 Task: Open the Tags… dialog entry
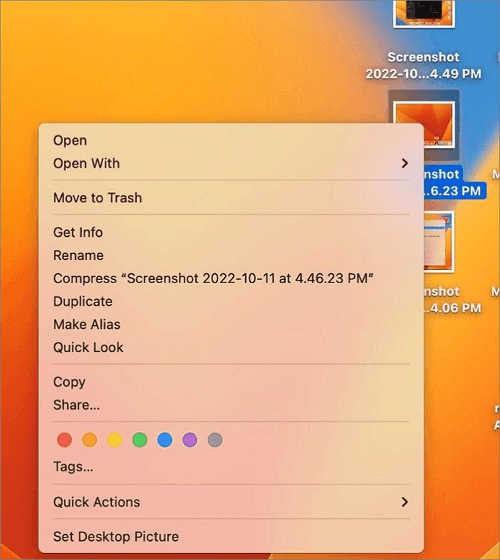[231, 466]
